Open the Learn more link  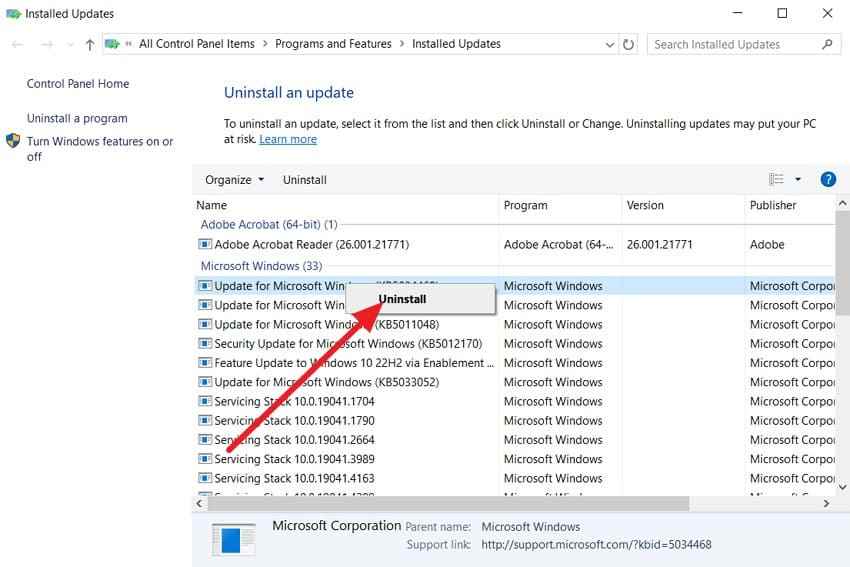288,139
